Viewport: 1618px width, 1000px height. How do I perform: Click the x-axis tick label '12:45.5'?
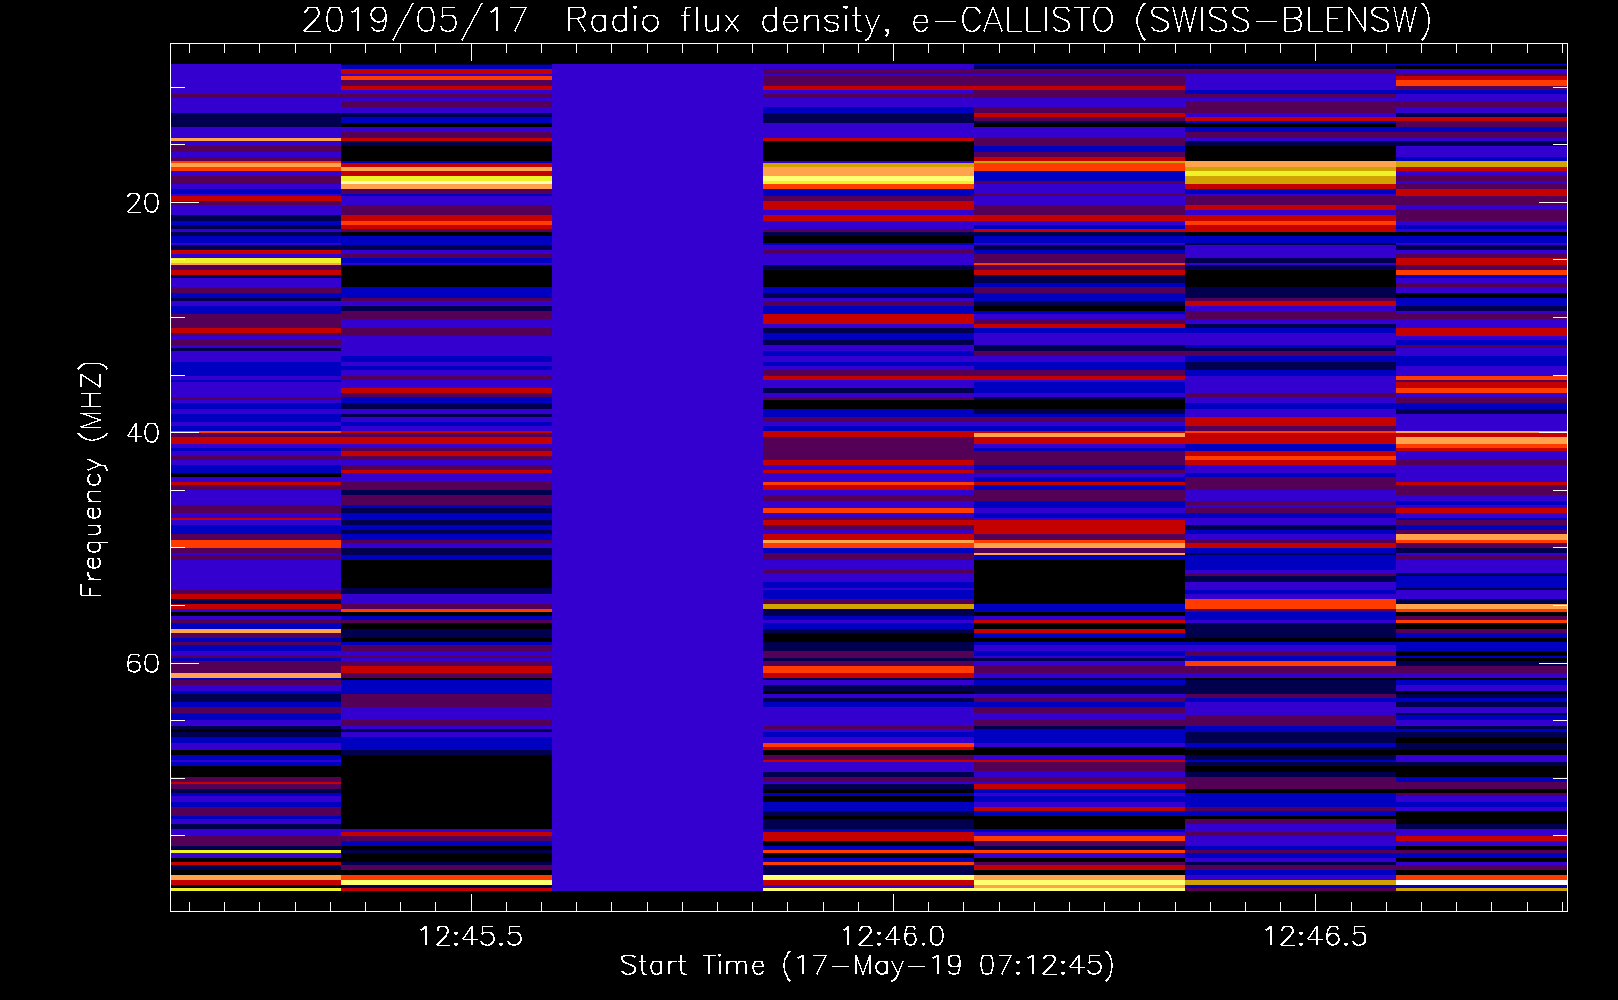[x=470, y=936]
